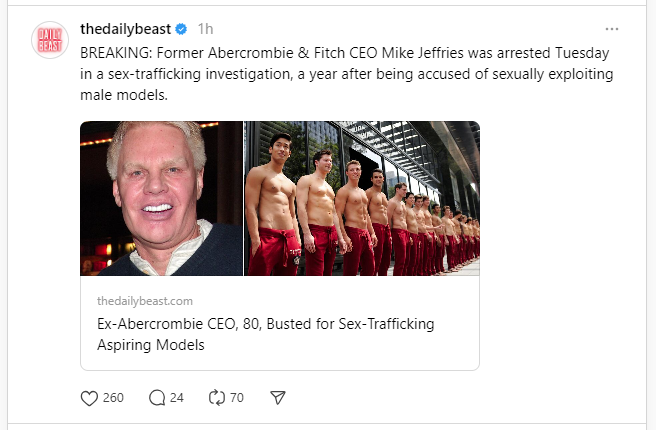The height and width of the screenshot is (430, 656).
Task: Repost using the arrows icon
Action: (217, 397)
